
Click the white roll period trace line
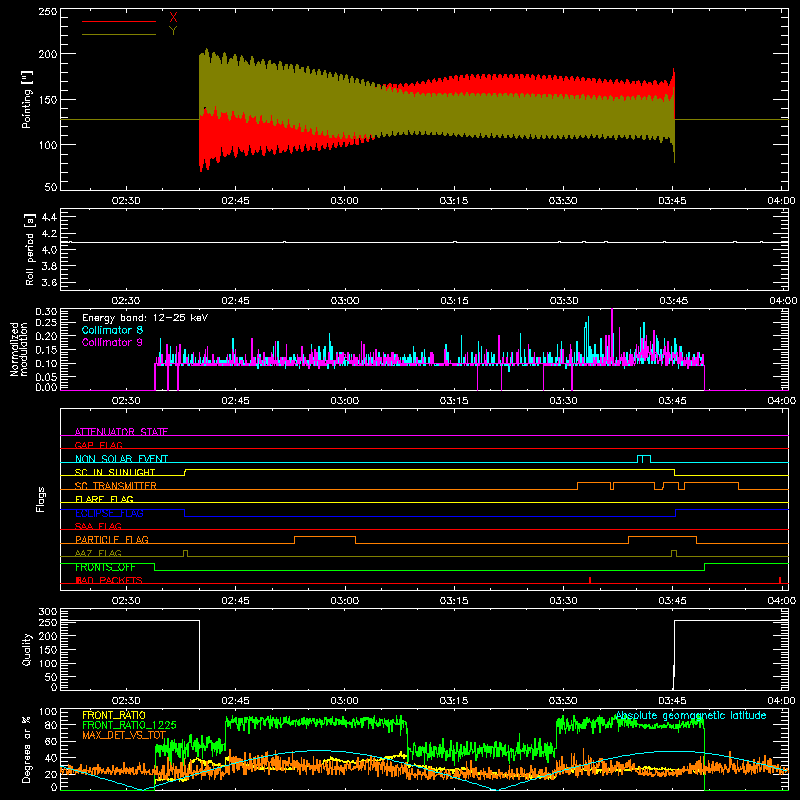coord(424,242)
